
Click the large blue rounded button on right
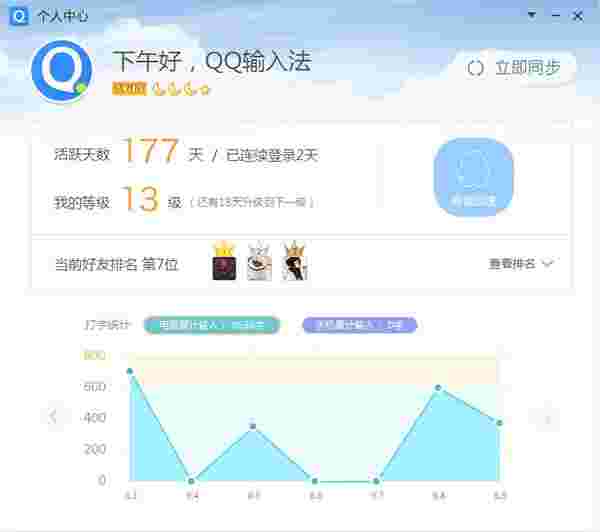coord(473,177)
